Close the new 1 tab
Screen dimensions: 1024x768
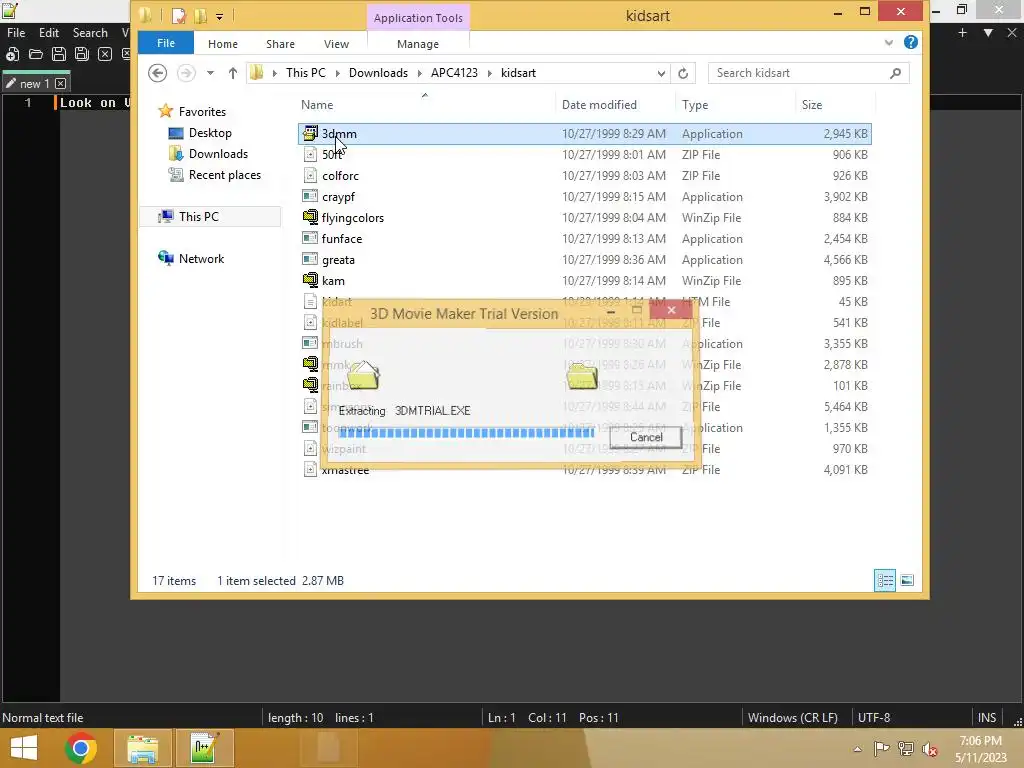click(x=61, y=84)
